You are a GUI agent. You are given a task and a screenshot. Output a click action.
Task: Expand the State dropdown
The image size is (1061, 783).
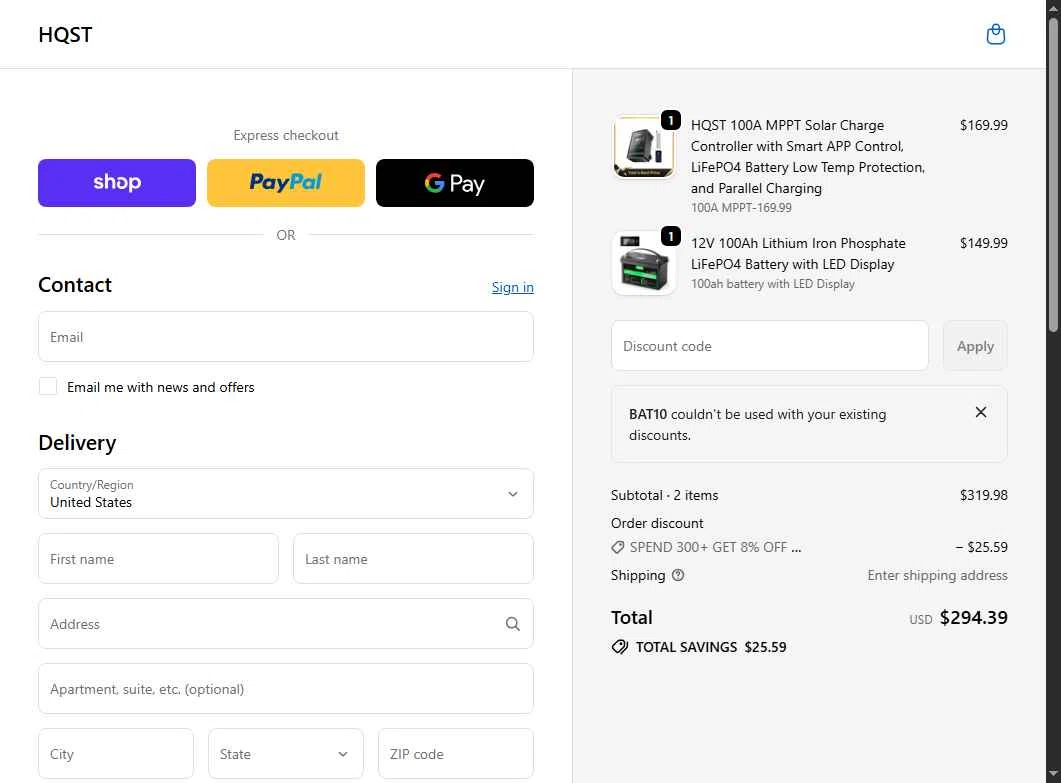pyautogui.click(x=285, y=753)
